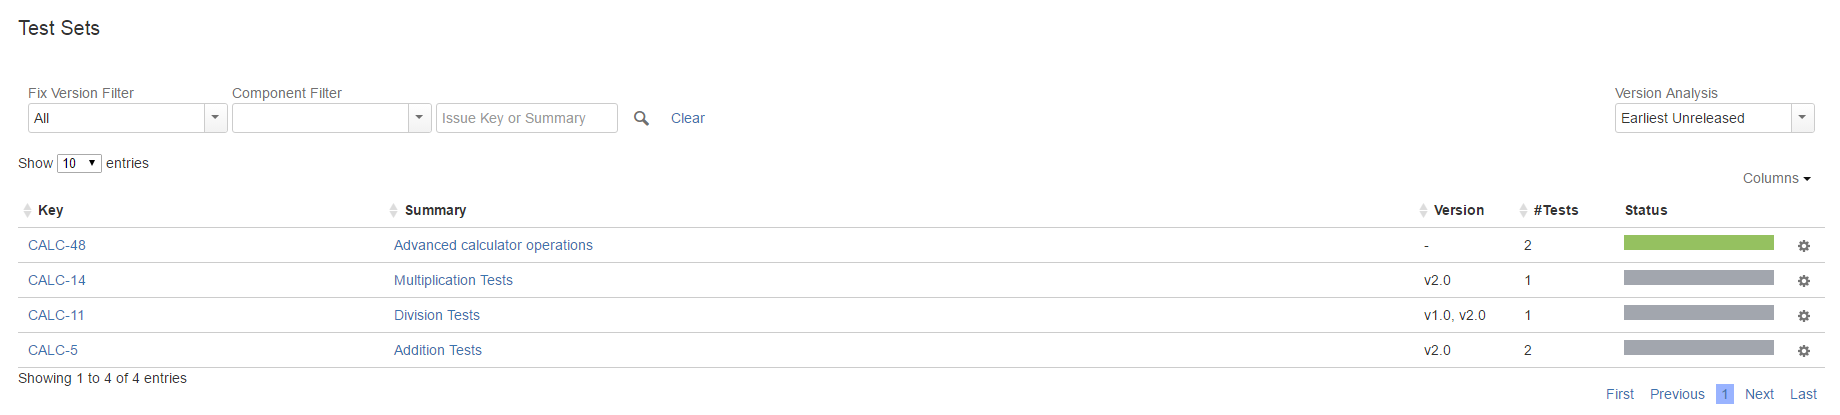Viewport: 1840px width, 415px height.
Task: Click the Clear filter link
Action: [x=688, y=118]
